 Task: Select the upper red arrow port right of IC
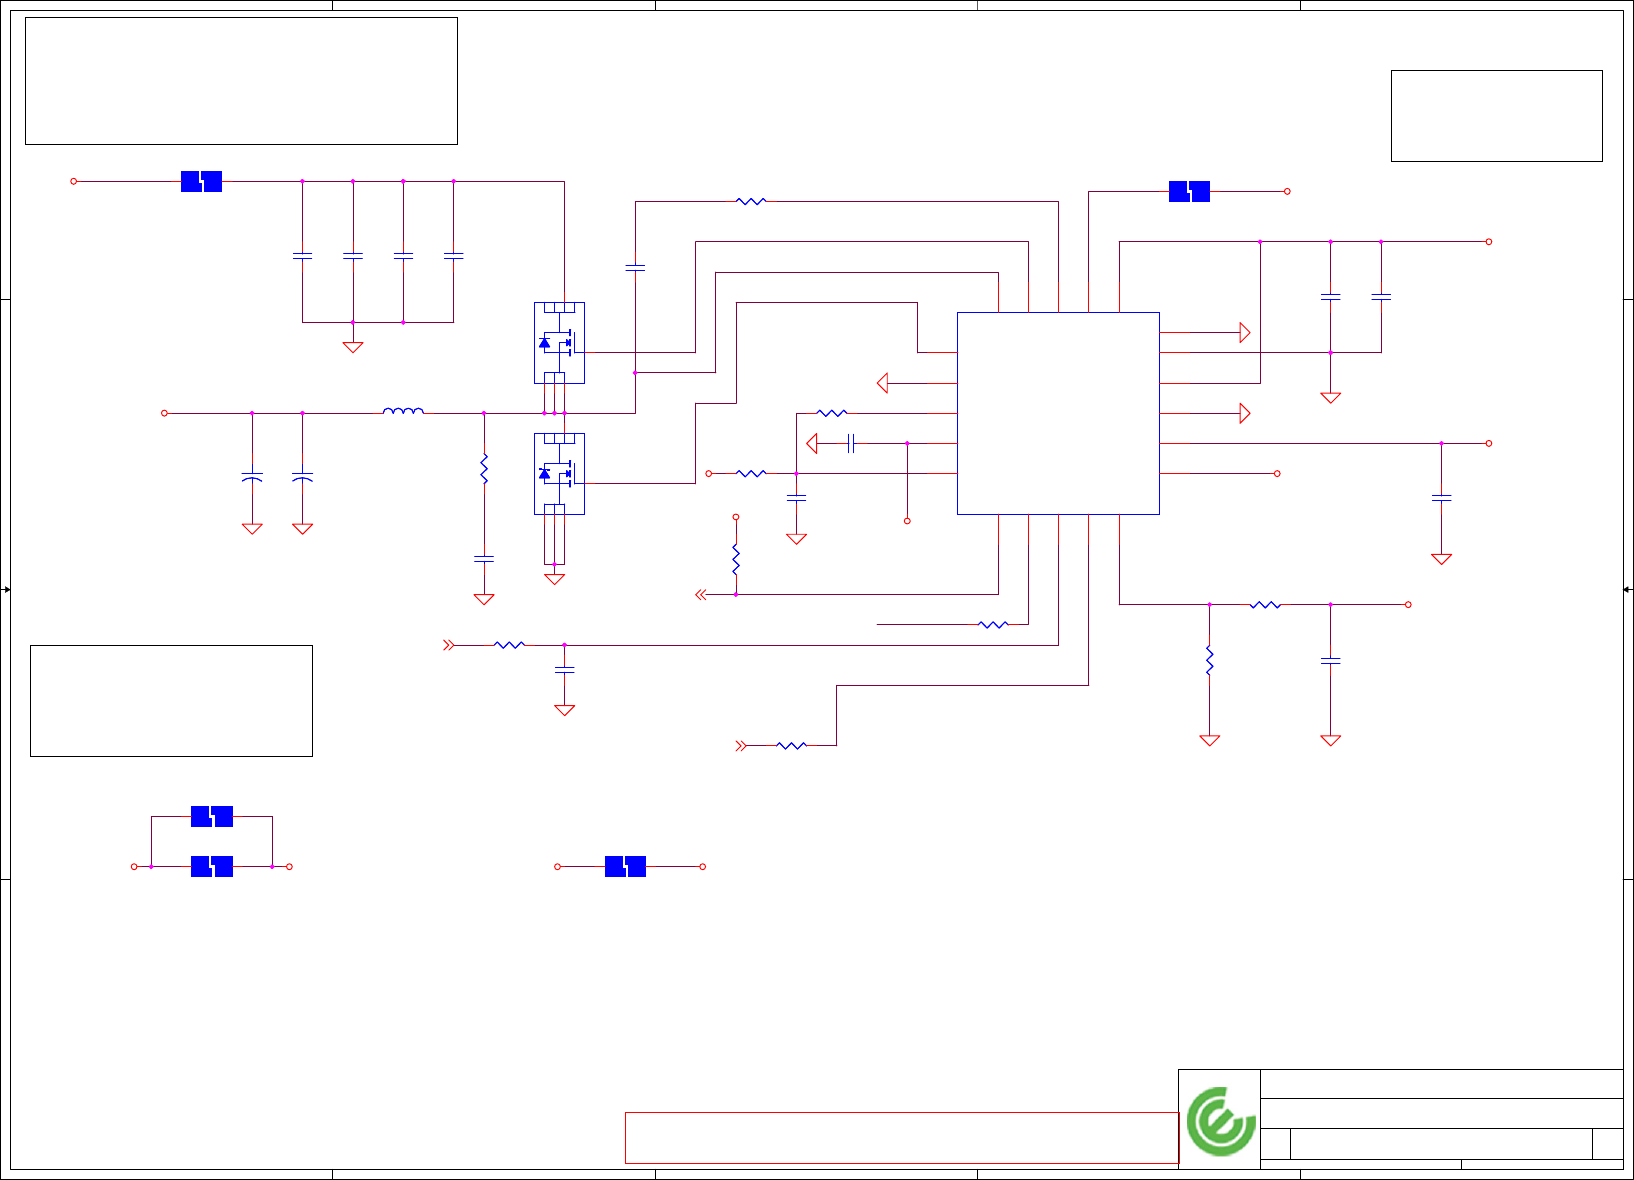(1245, 332)
